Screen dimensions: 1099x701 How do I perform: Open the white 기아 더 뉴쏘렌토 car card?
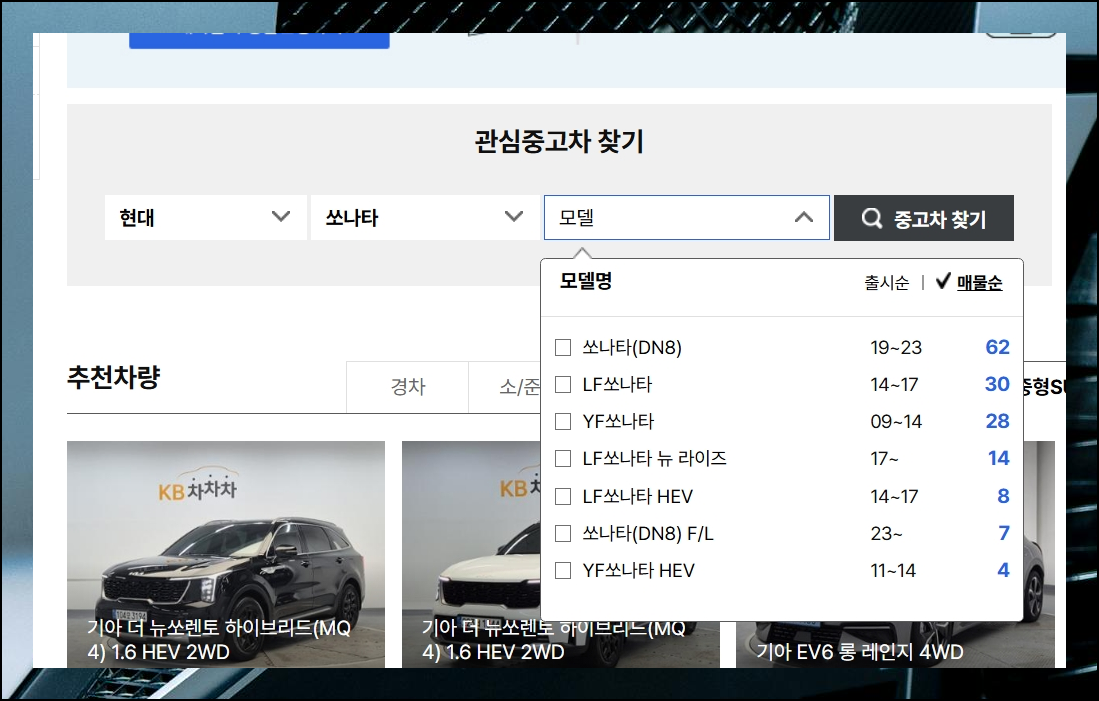pyautogui.click(x=471, y=554)
